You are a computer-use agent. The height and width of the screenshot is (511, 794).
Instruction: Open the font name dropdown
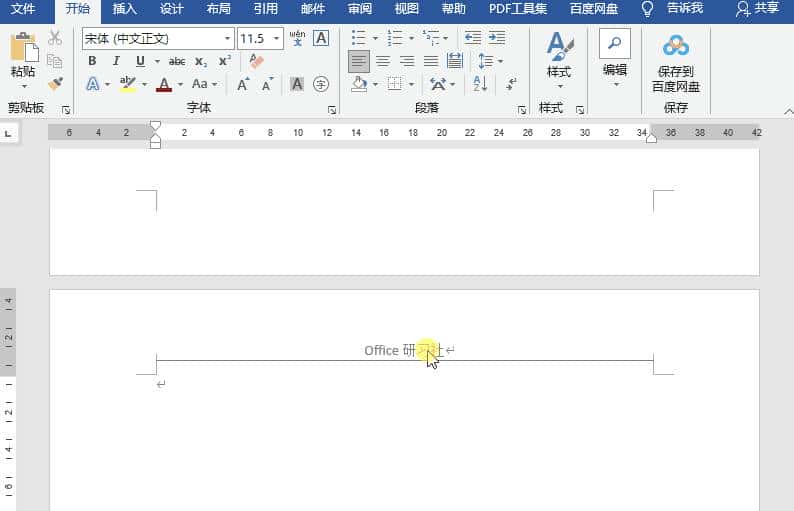227,38
